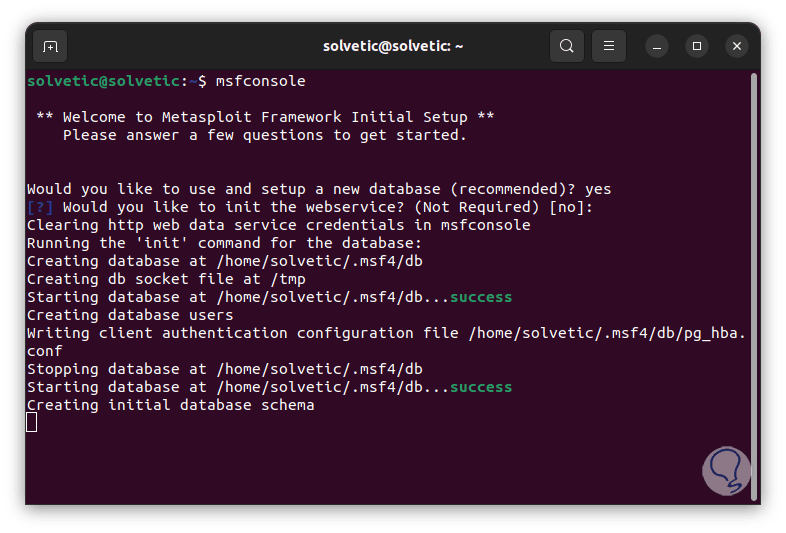
Task: Open the hamburger main menu
Action: (609, 46)
